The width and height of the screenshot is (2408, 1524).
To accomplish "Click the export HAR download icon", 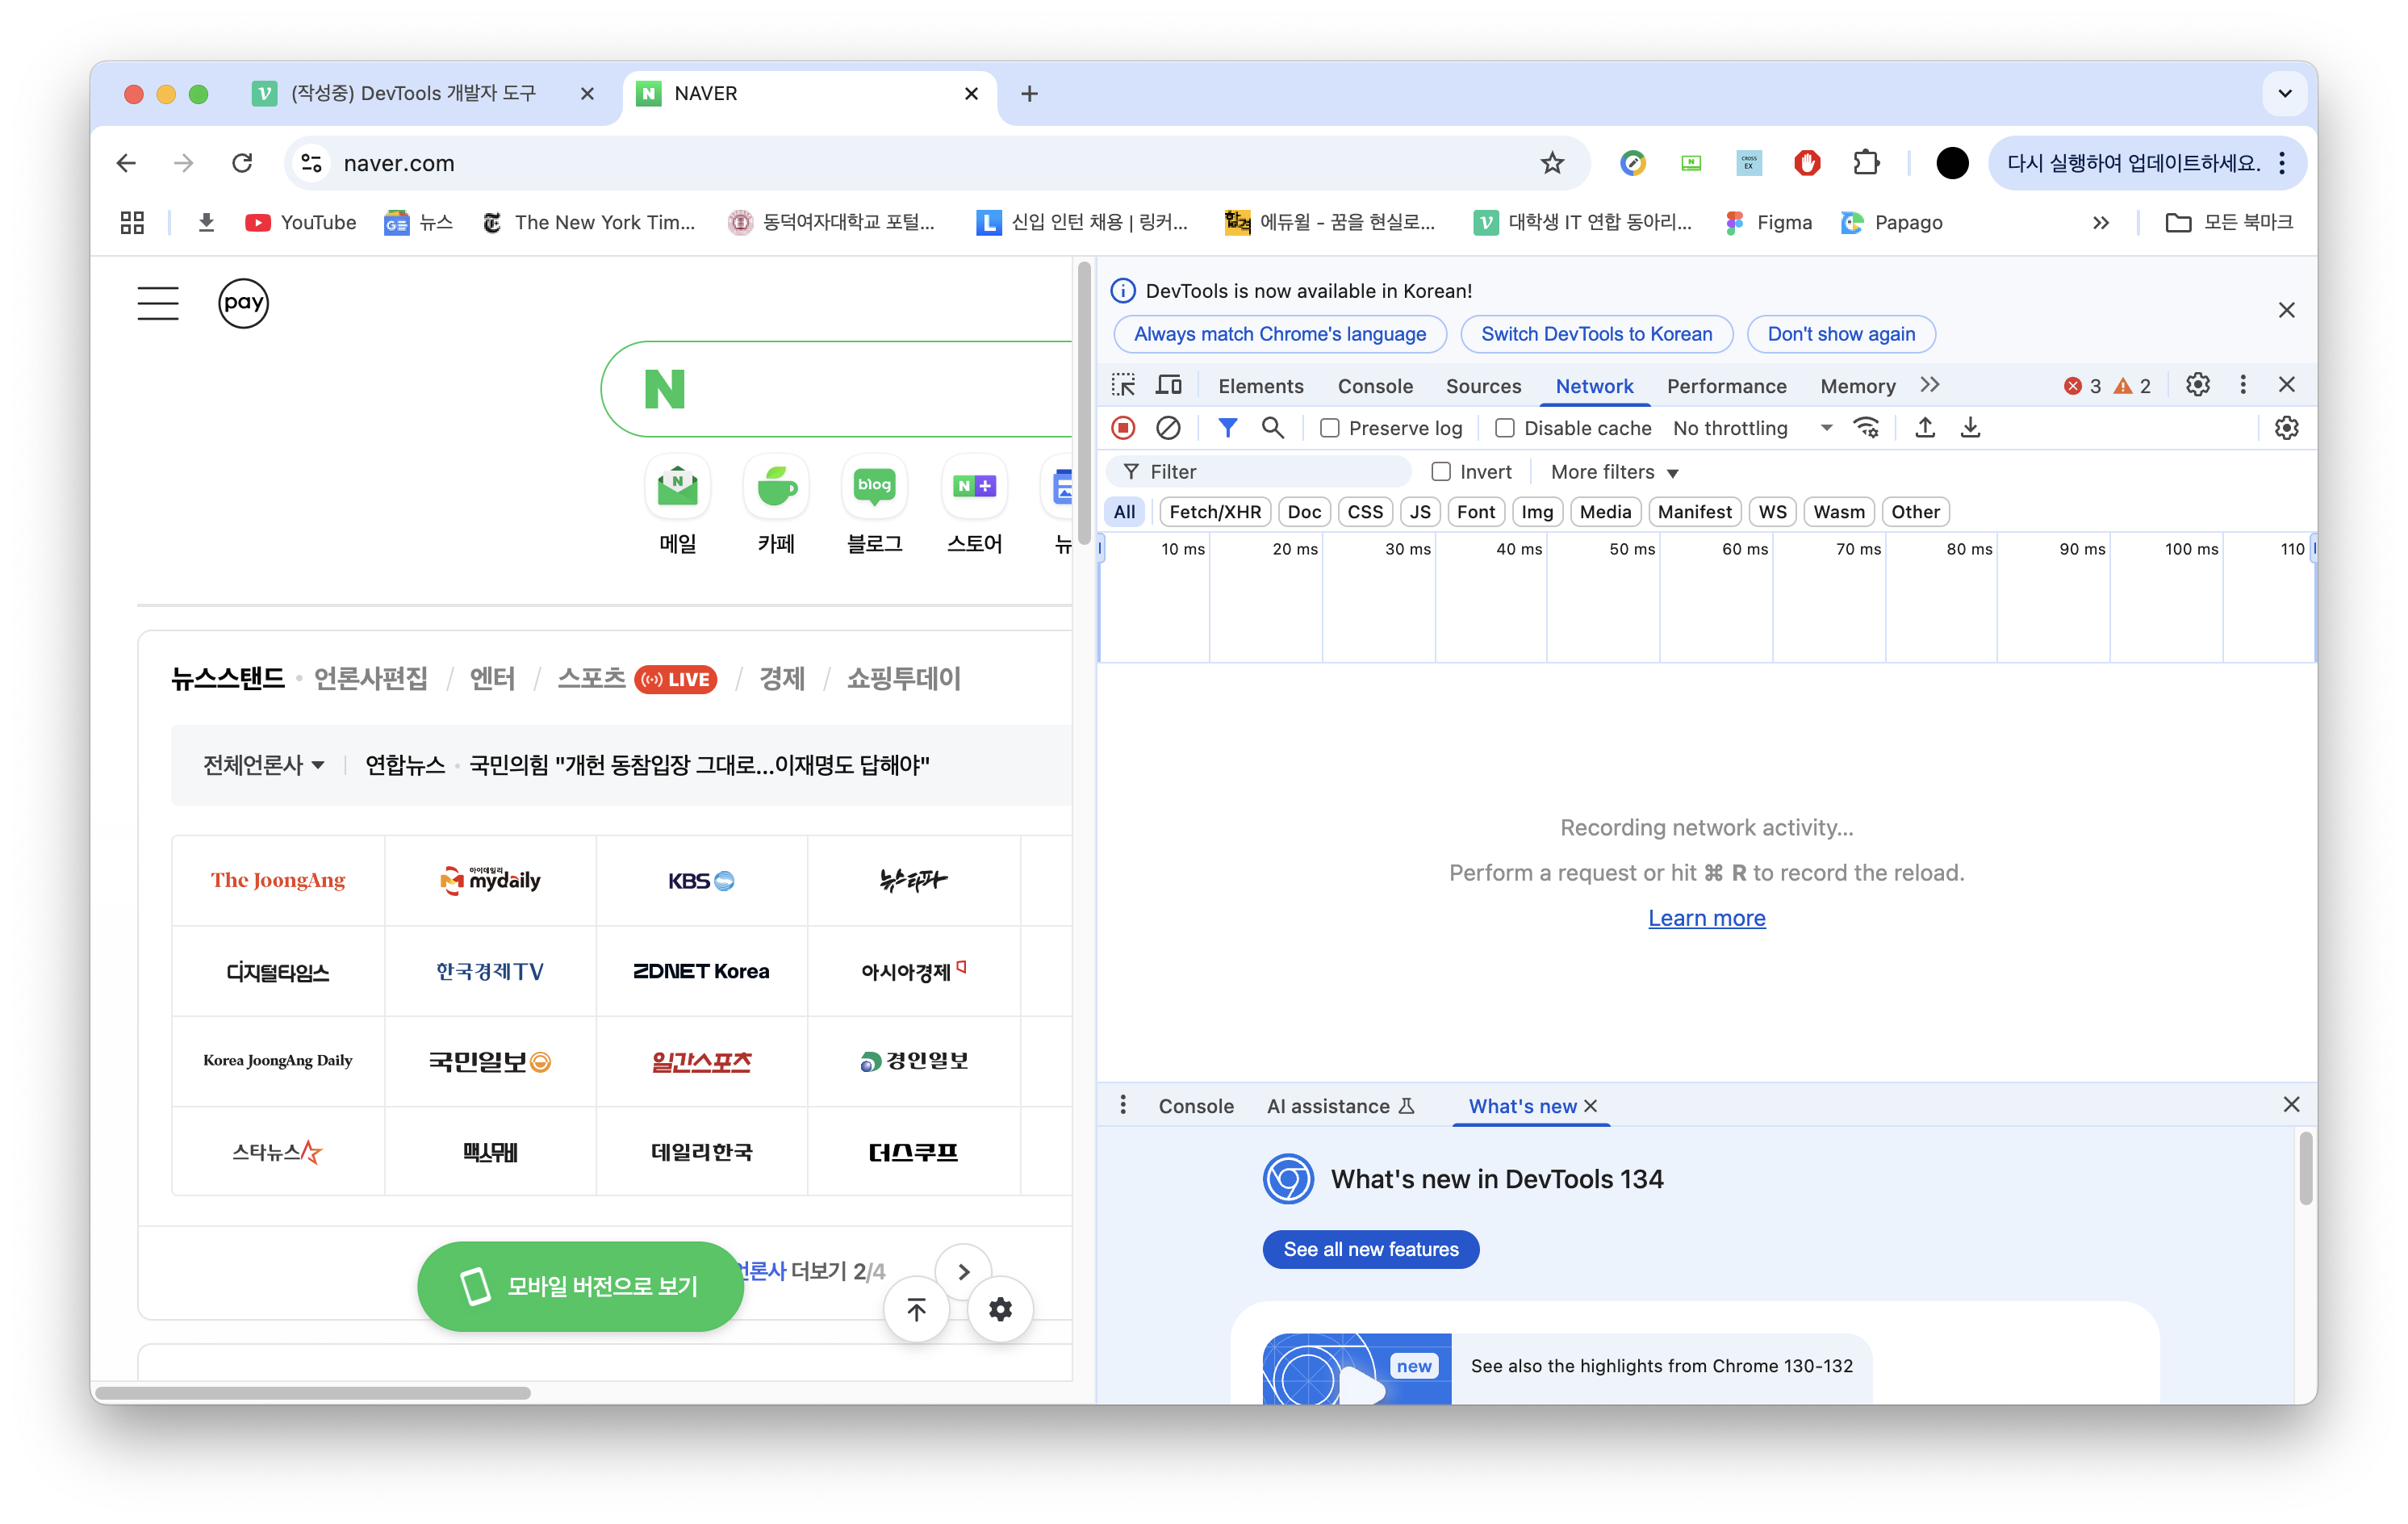I will pos(1970,428).
